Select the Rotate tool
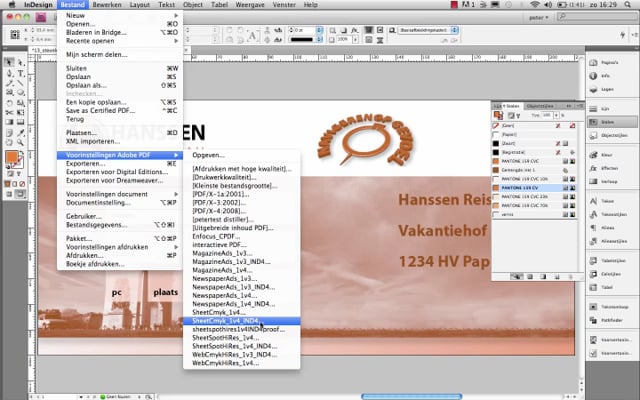The width and height of the screenshot is (640, 400). pyautogui.click(x=9, y=103)
